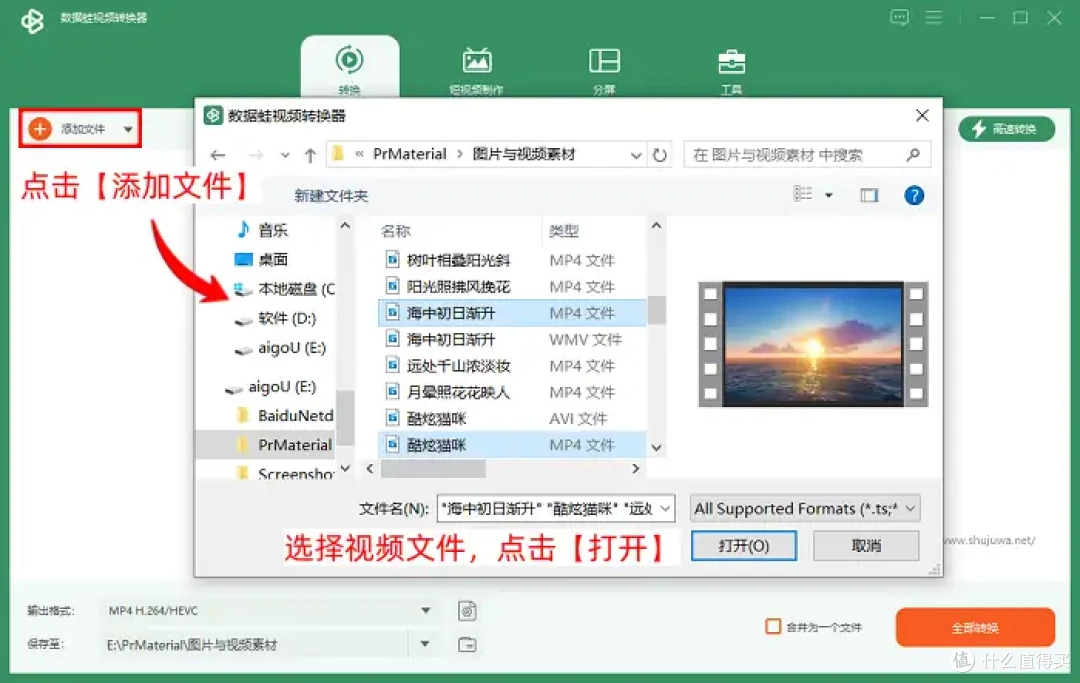Click the app logo in title bar
1080x683 pixels.
click(x=32, y=20)
